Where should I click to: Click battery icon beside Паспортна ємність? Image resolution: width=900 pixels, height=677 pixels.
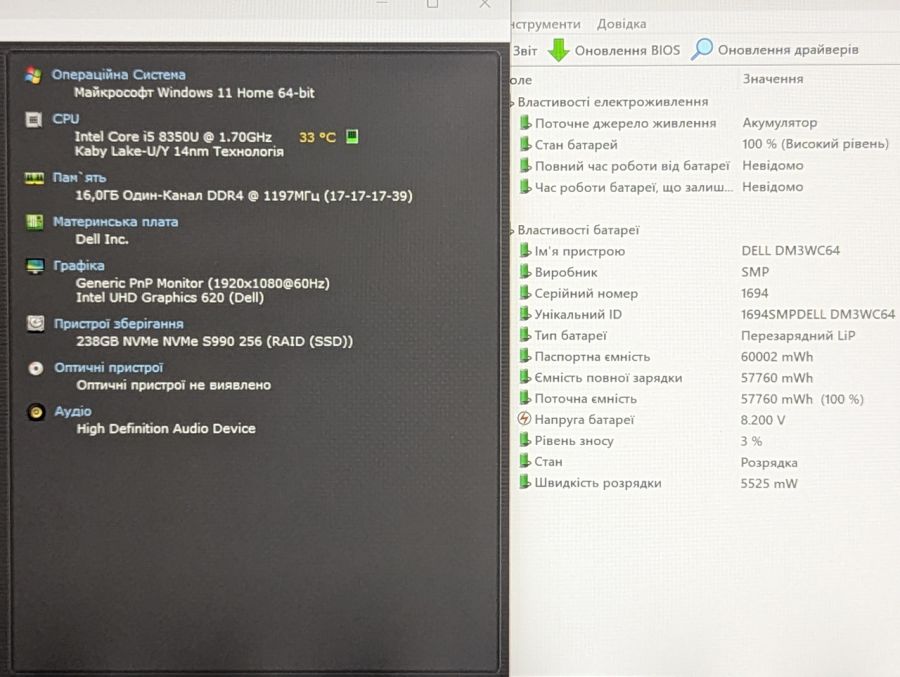coord(525,356)
